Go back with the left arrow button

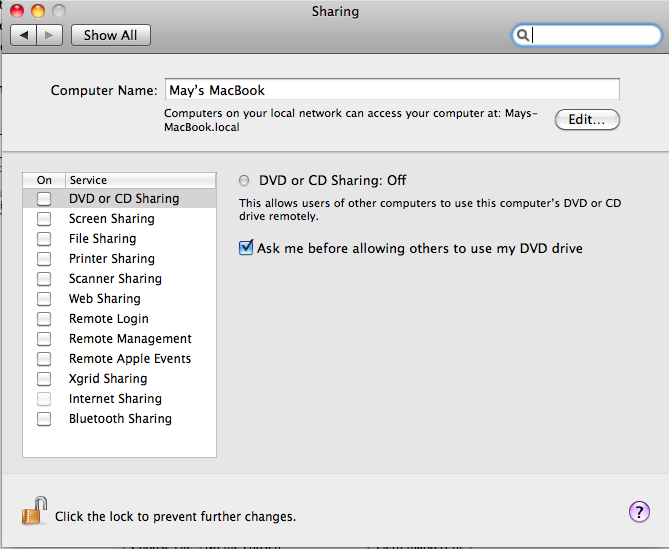pos(23,35)
